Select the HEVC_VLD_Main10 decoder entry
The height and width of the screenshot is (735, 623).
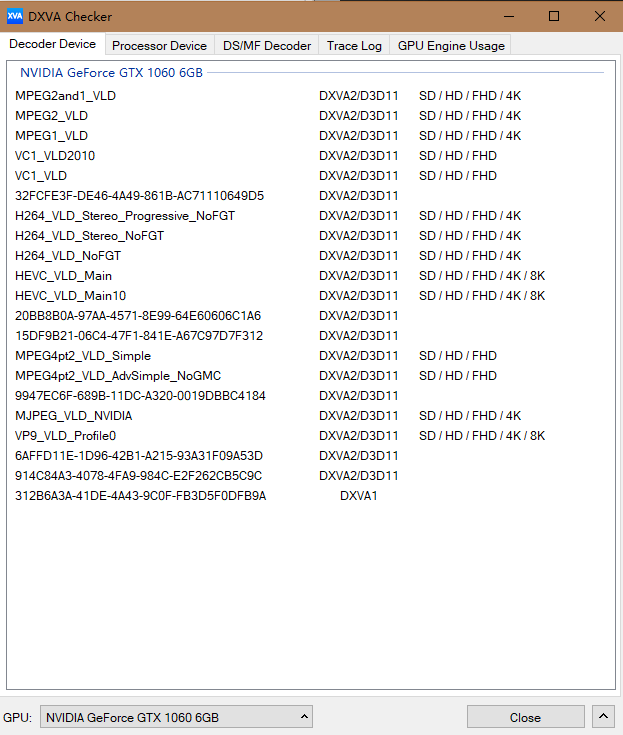(x=71, y=295)
